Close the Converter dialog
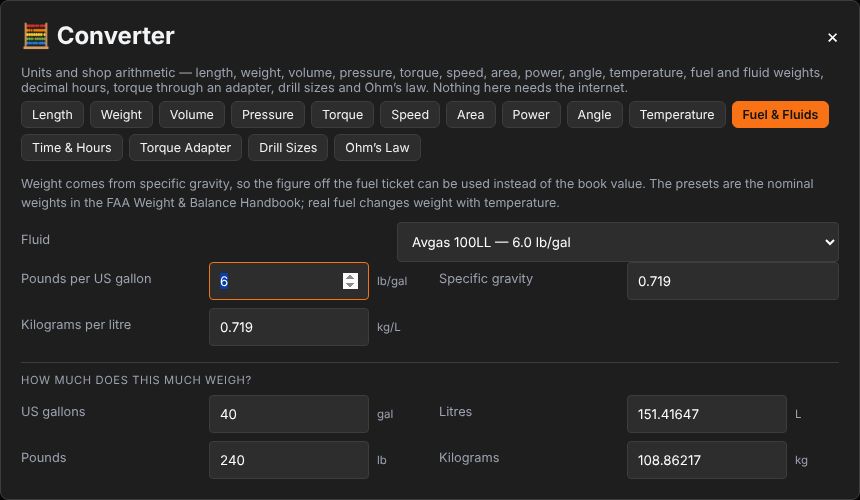Screen dimensions: 860x500 click(x=832, y=37)
